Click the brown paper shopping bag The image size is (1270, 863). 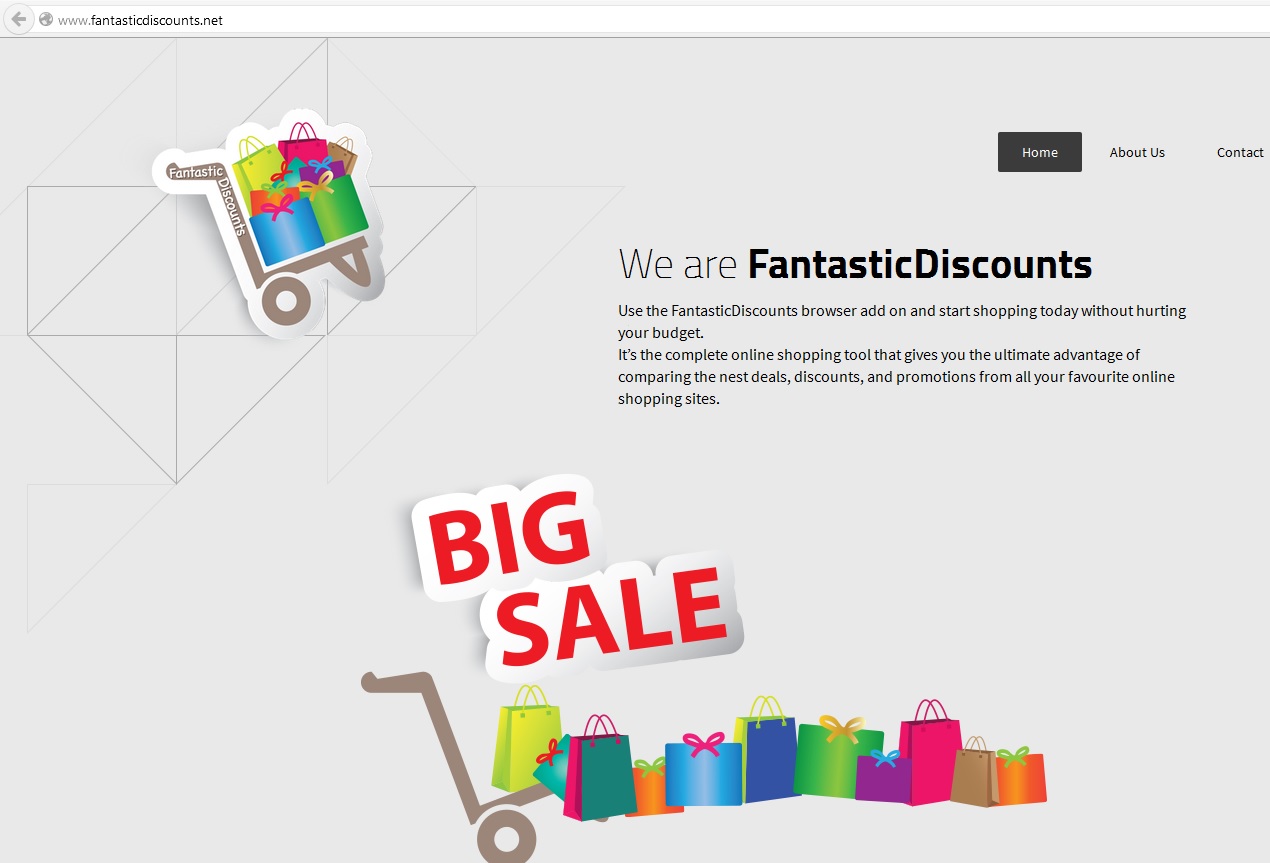coord(973,773)
